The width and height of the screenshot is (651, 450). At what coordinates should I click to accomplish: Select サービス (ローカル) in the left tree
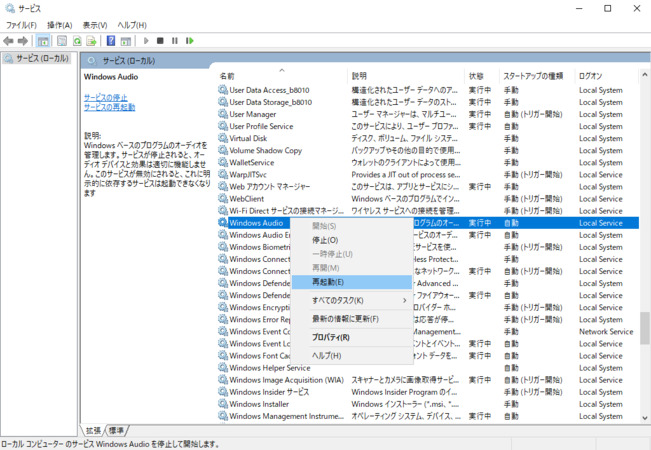coord(37,59)
